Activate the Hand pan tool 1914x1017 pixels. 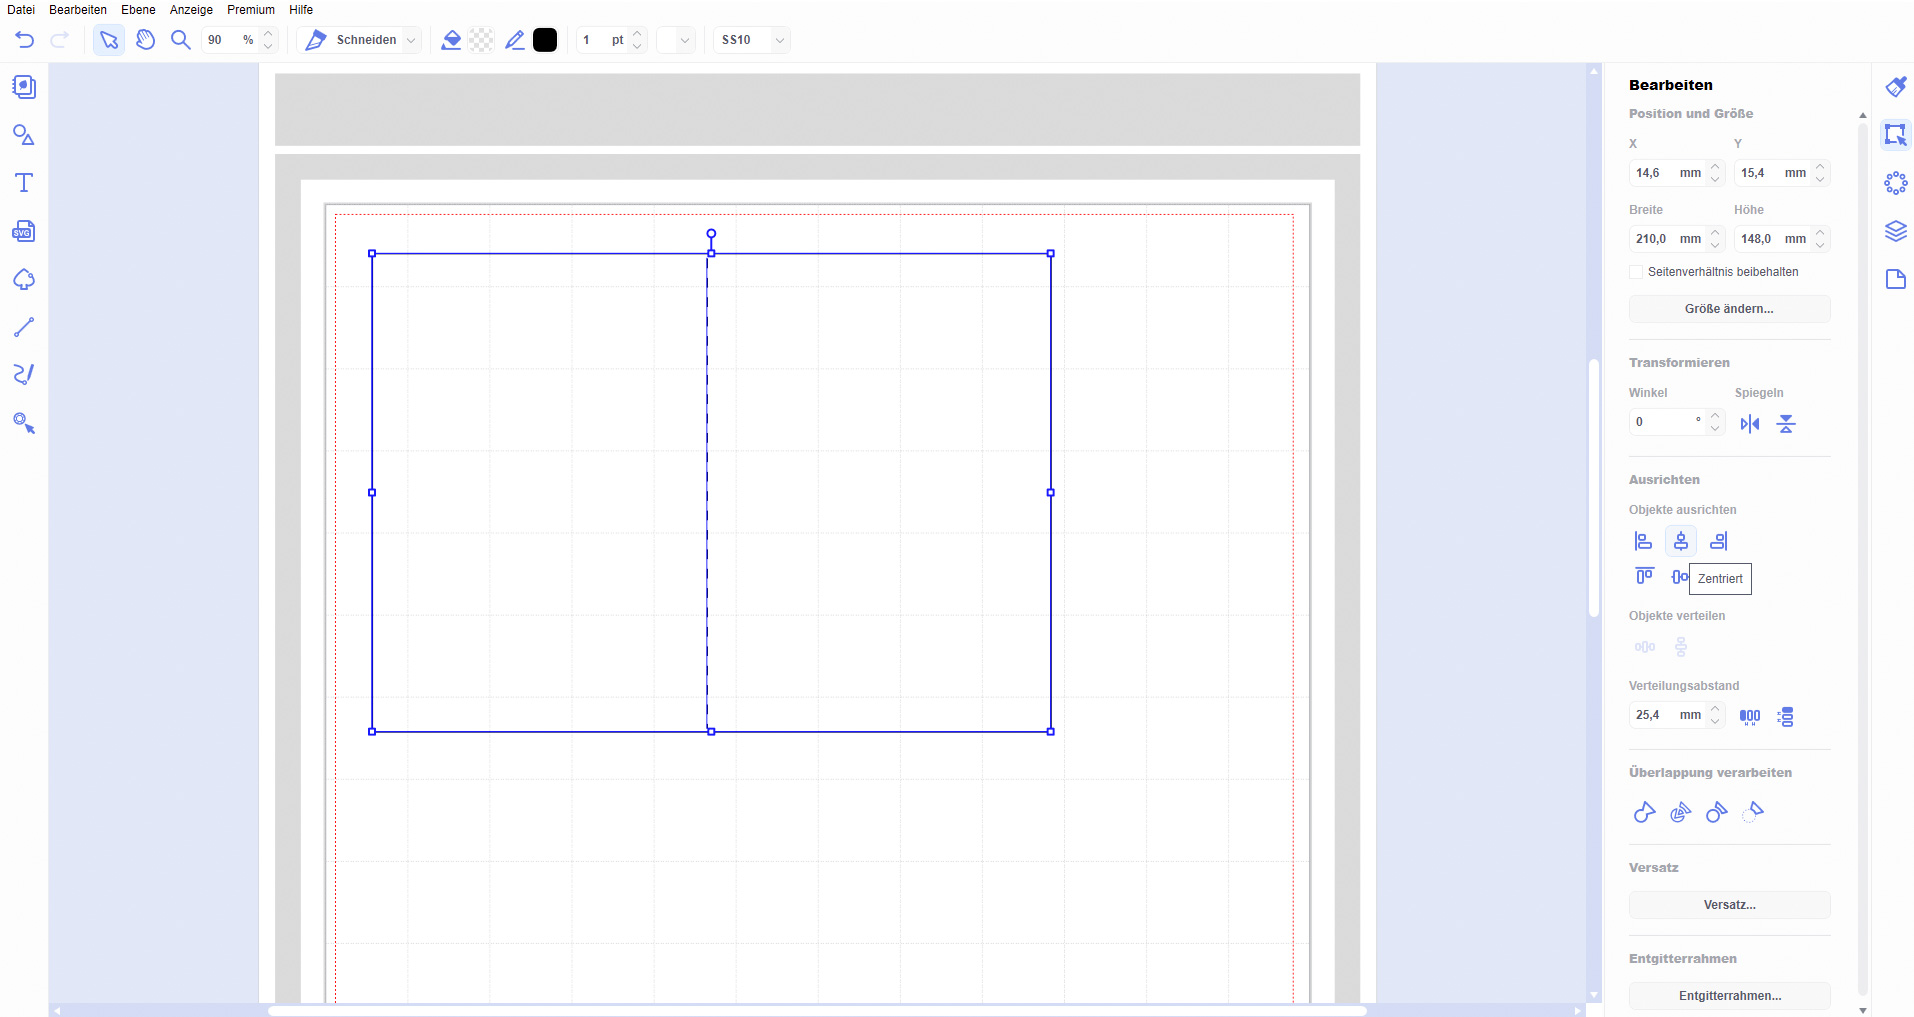click(146, 40)
